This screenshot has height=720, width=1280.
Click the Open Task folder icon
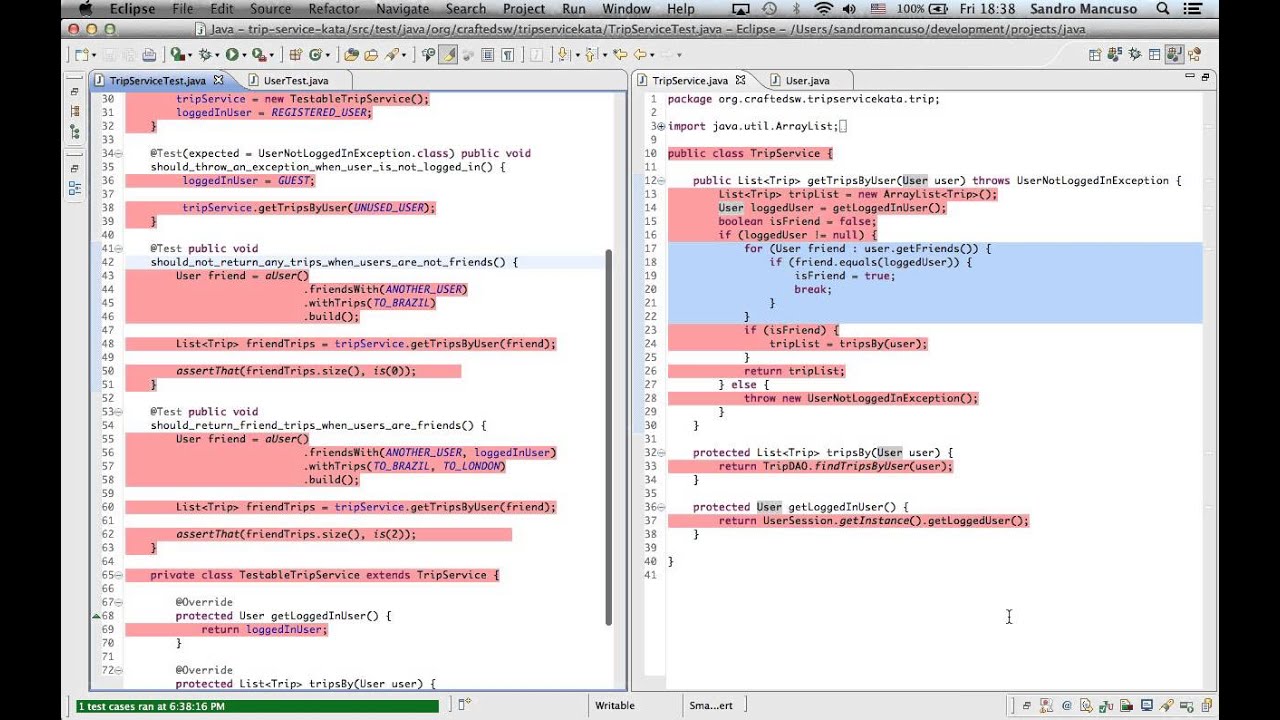pyautogui.click(x=371, y=55)
